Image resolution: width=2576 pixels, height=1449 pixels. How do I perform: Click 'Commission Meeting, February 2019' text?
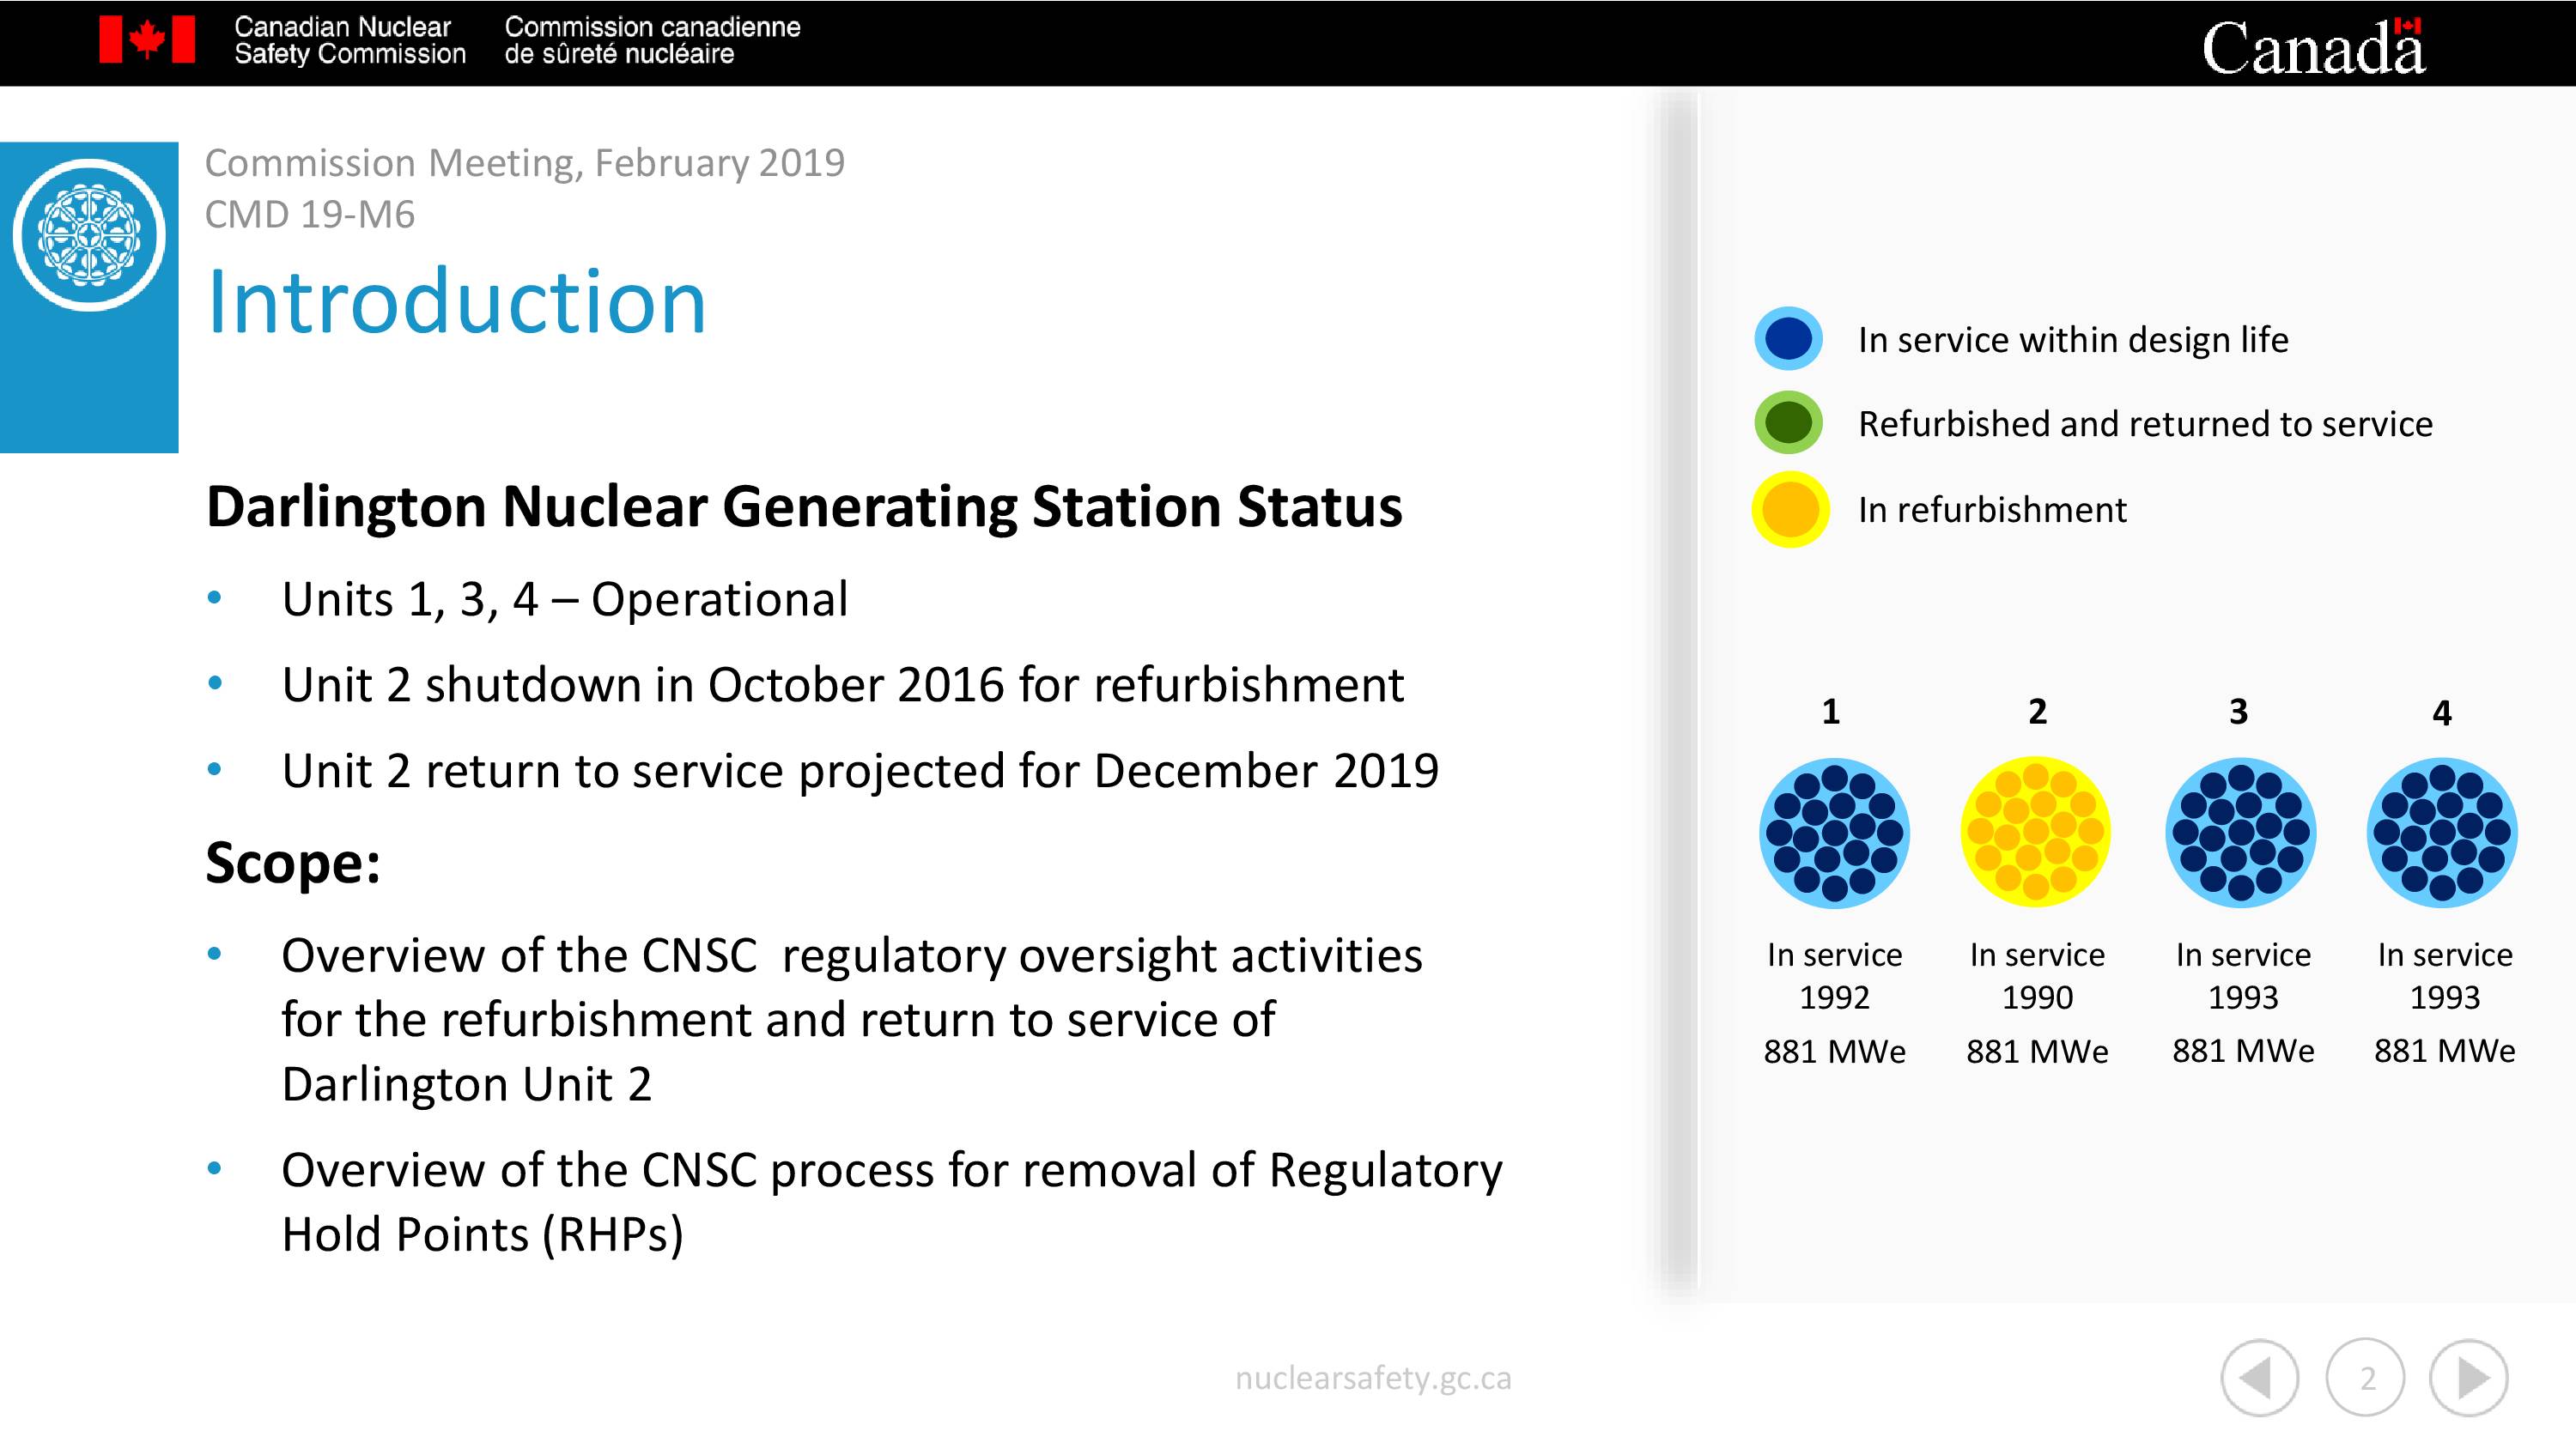pos(525,163)
